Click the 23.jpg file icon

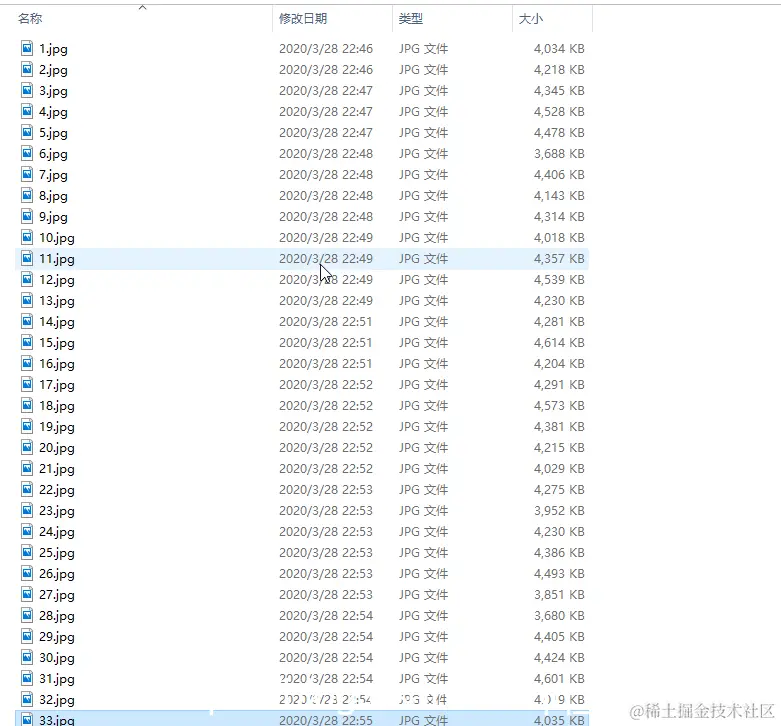27,510
